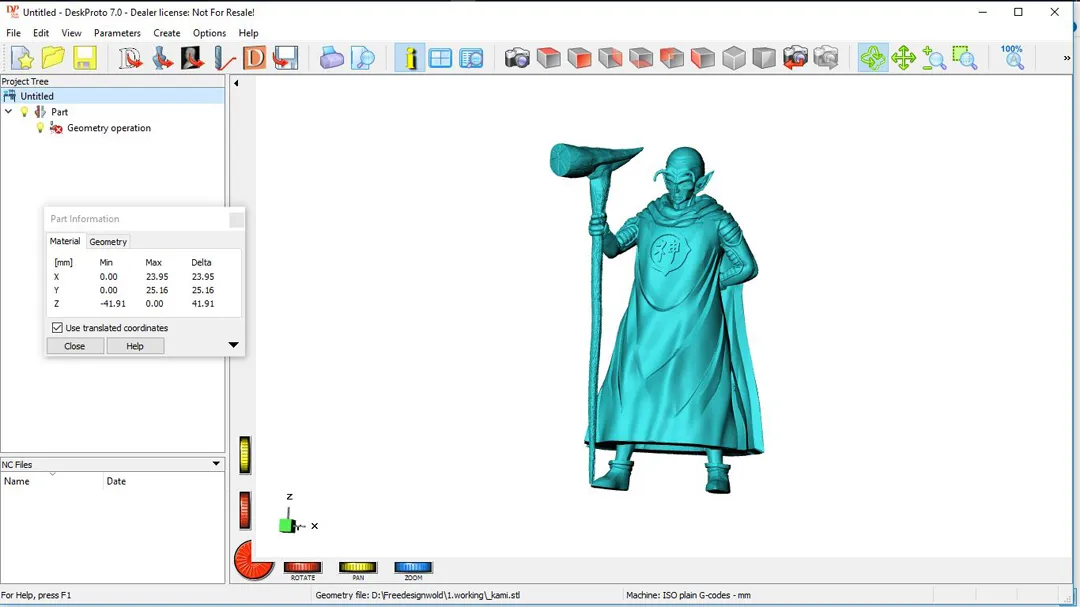
Task: Select the top view cube with red top
Action: pyautogui.click(x=548, y=58)
